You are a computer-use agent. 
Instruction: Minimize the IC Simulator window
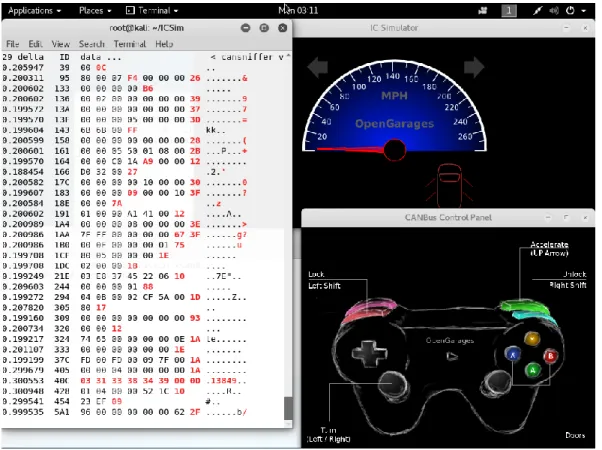pyautogui.click(x=567, y=28)
